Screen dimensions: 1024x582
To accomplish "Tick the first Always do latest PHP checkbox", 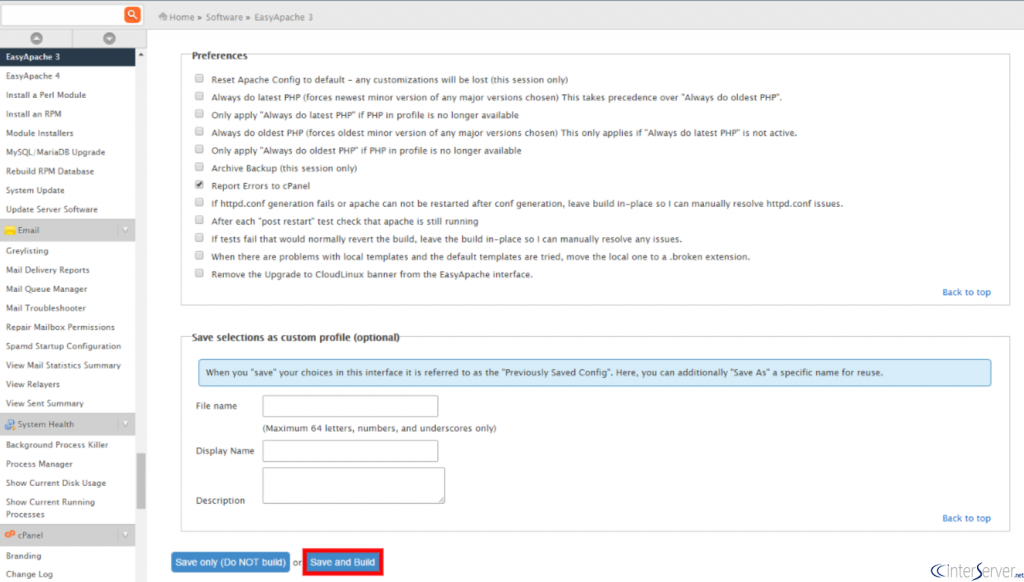I will pos(199,97).
